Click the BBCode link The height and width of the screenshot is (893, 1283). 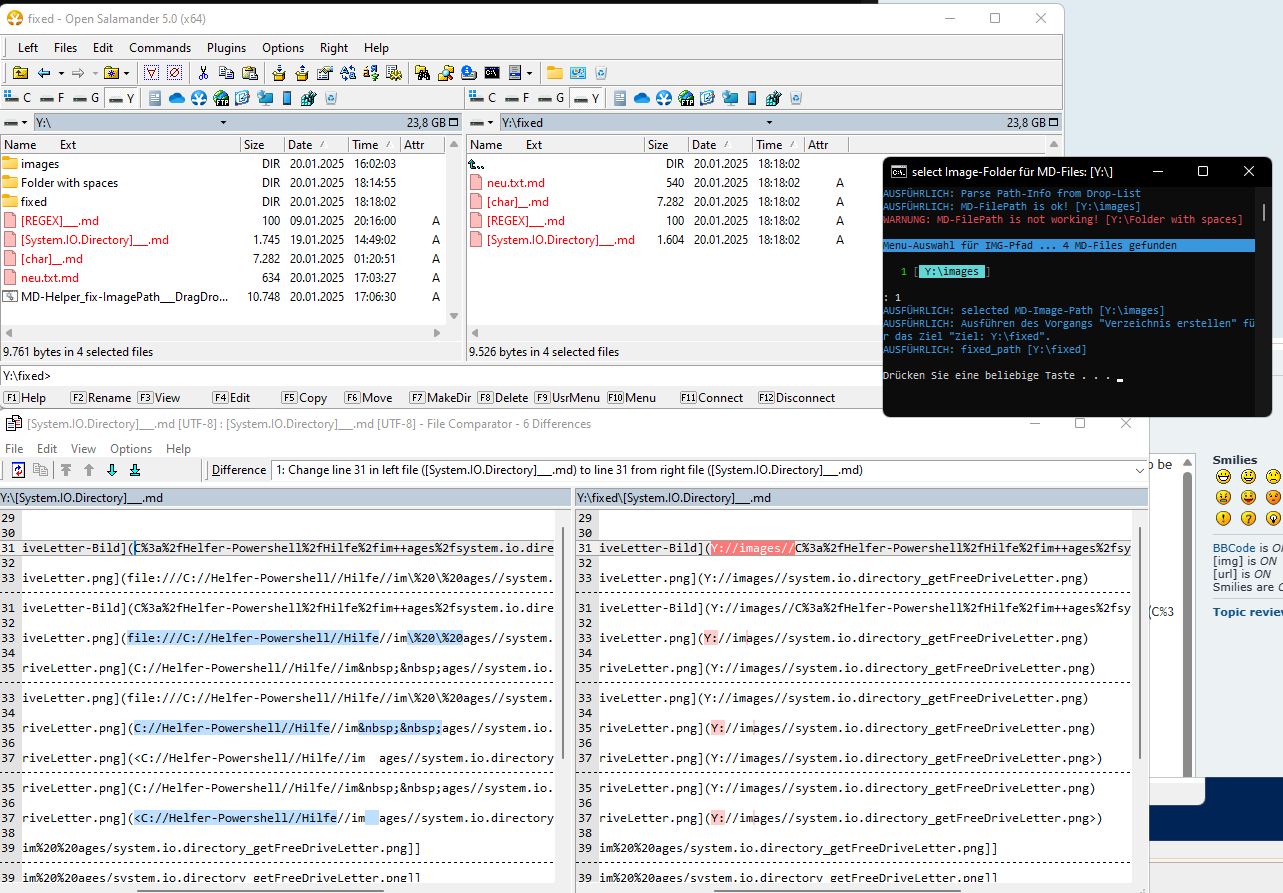coord(1233,548)
